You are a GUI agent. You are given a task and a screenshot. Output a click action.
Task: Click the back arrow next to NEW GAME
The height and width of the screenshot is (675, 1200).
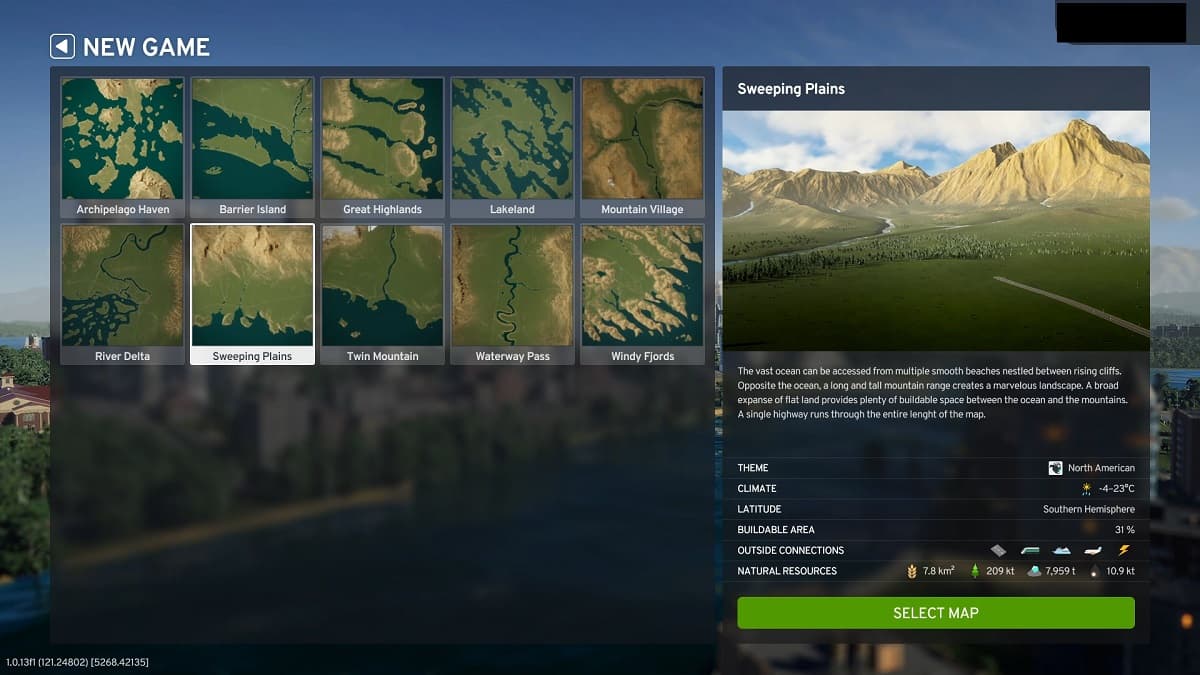pyautogui.click(x=63, y=46)
